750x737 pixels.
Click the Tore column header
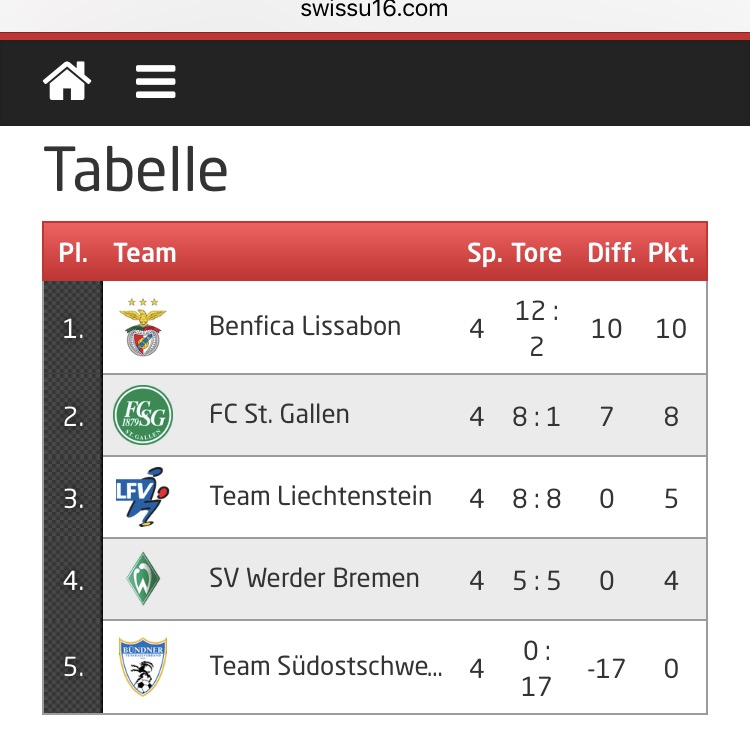(537, 253)
